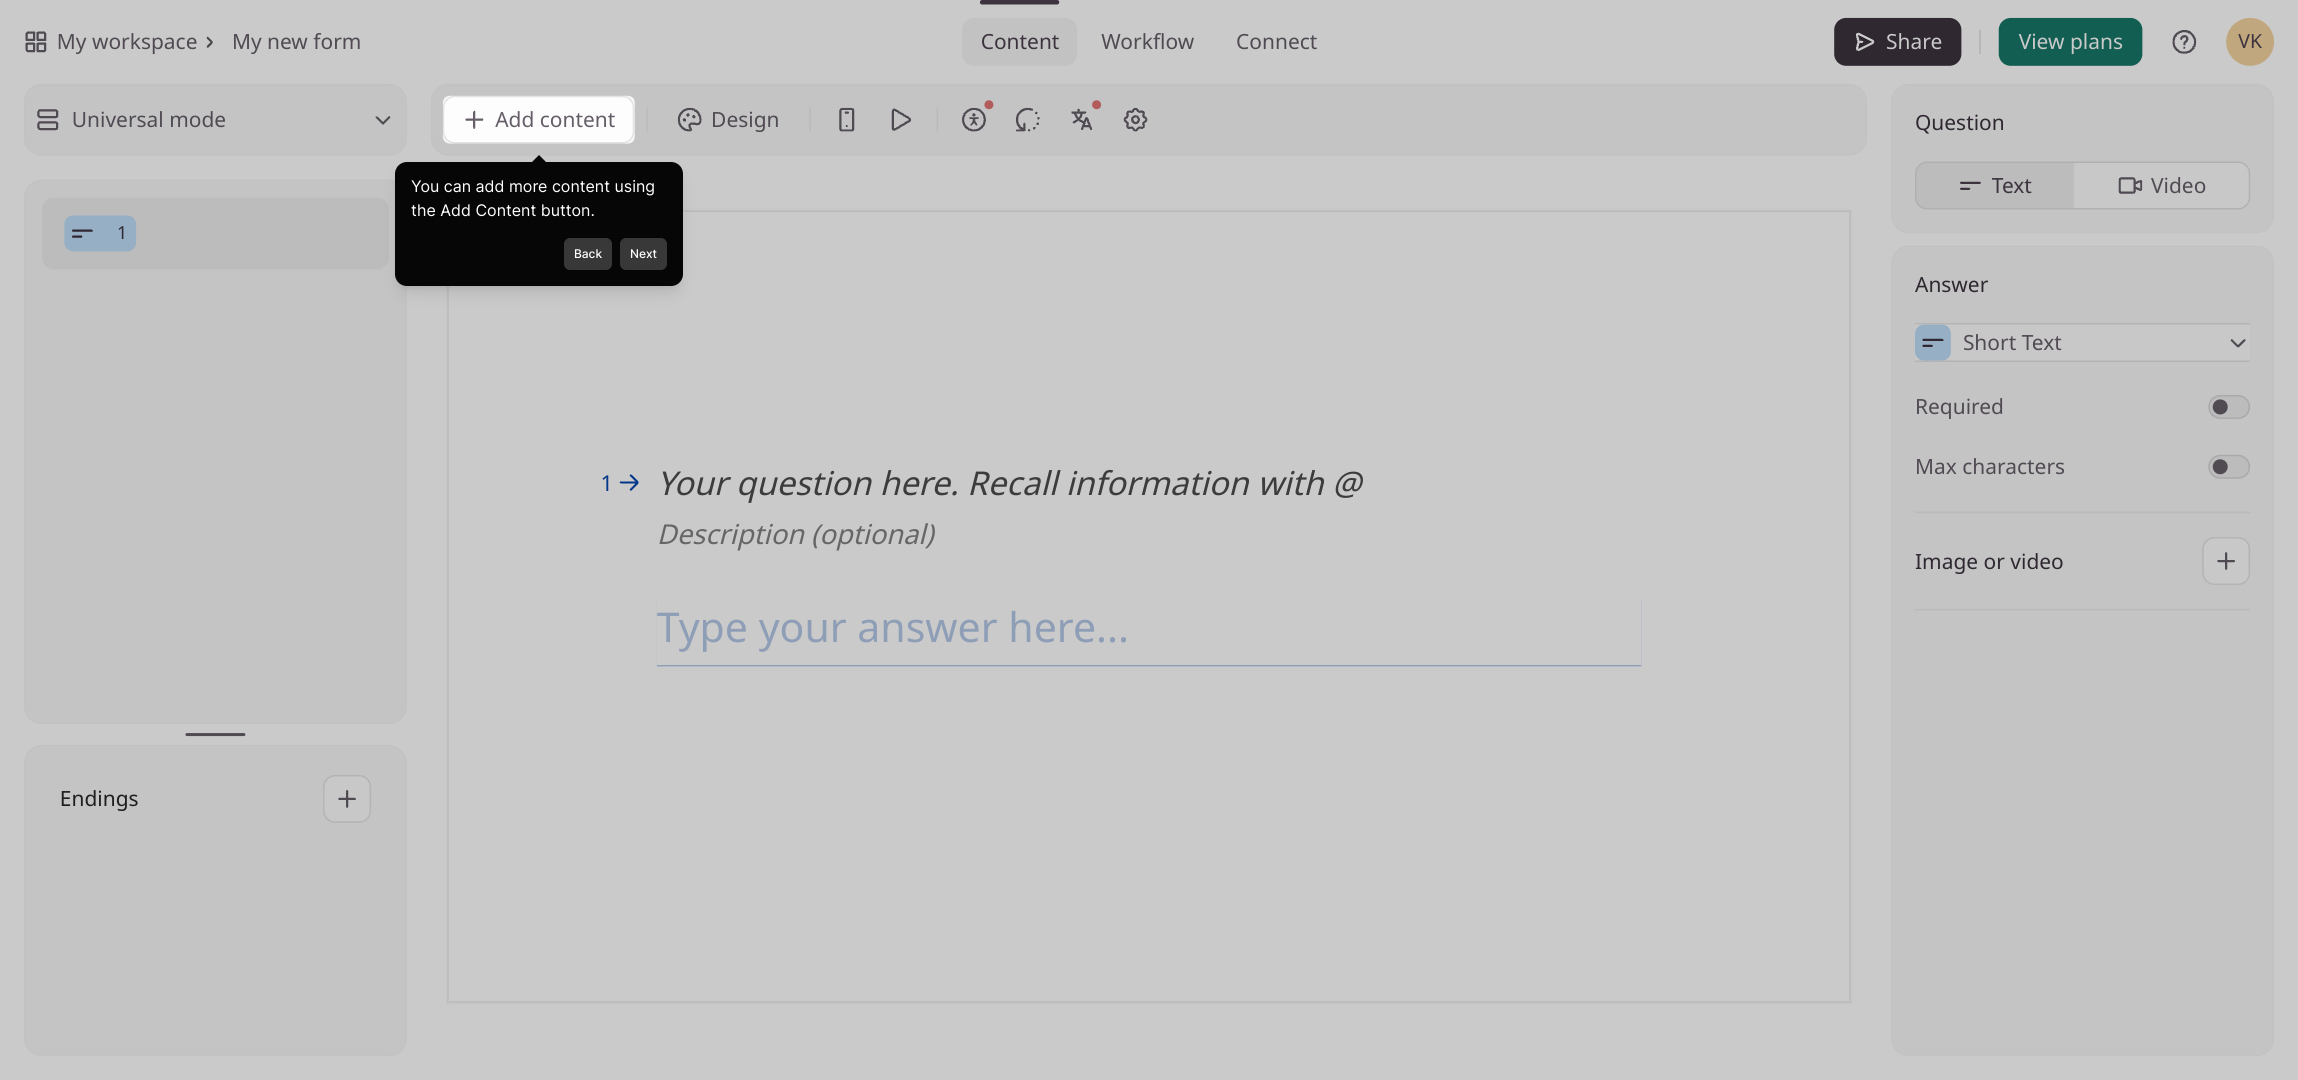Open the VK user avatar menu
This screenshot has width=2298, height=1080.
click(x=2250, y=42)
